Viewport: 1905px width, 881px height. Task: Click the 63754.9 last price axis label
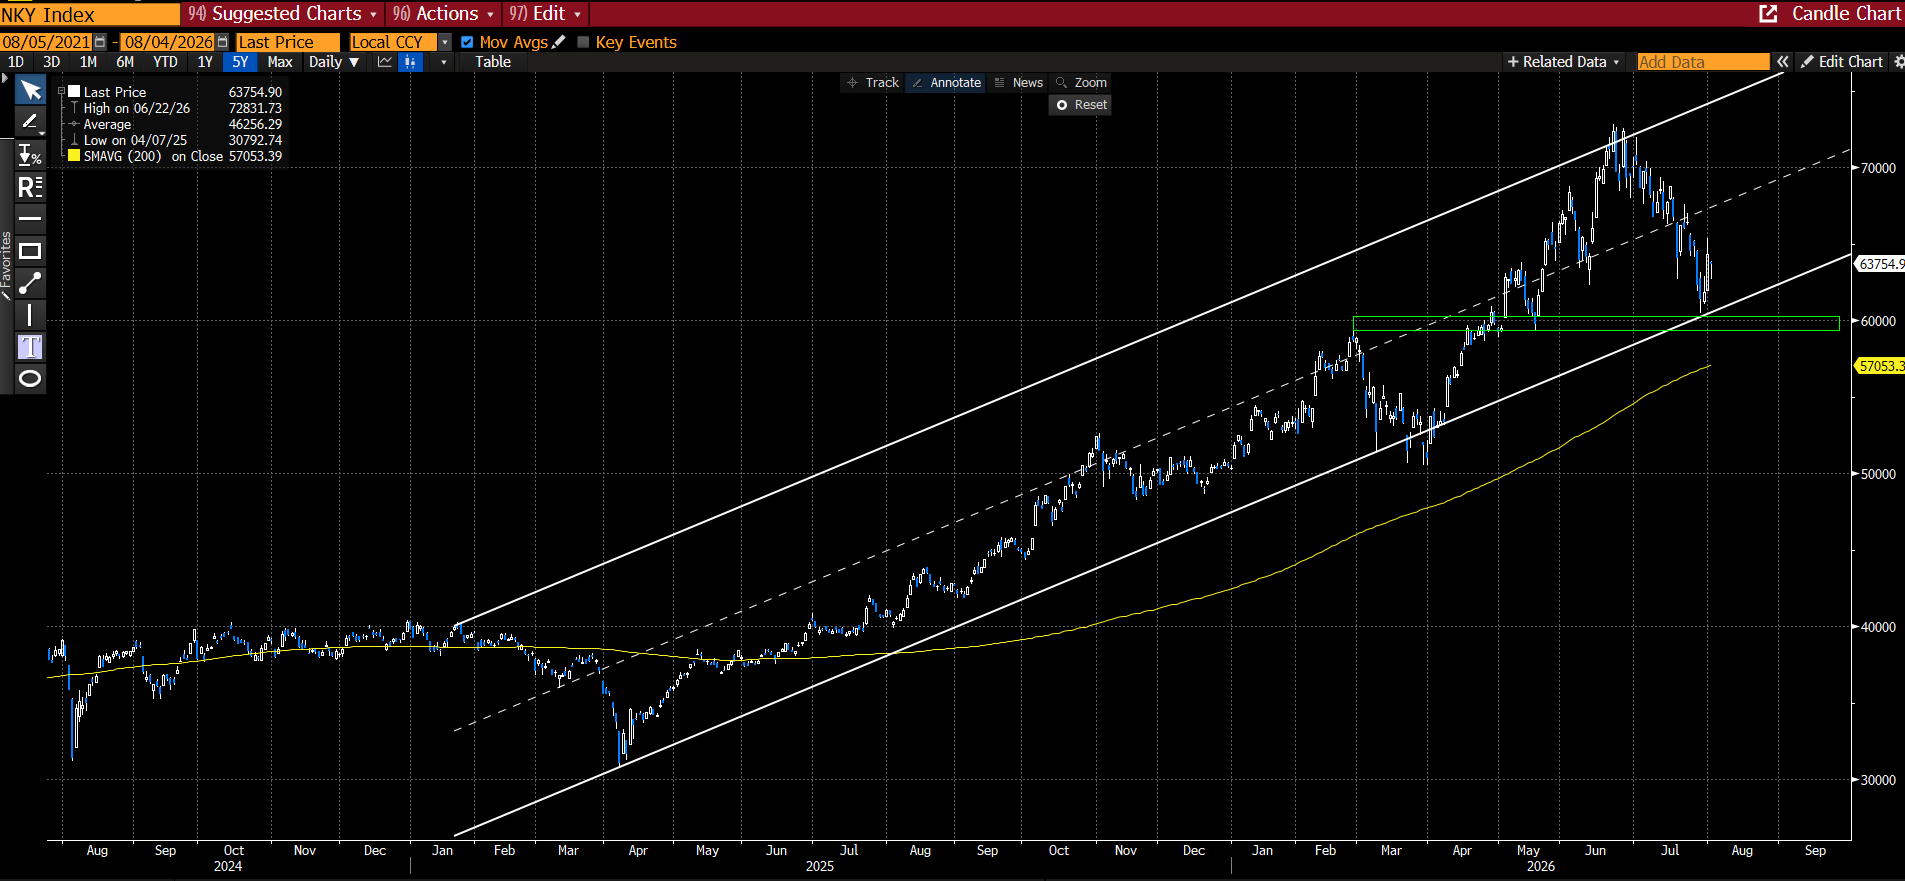1880,264
